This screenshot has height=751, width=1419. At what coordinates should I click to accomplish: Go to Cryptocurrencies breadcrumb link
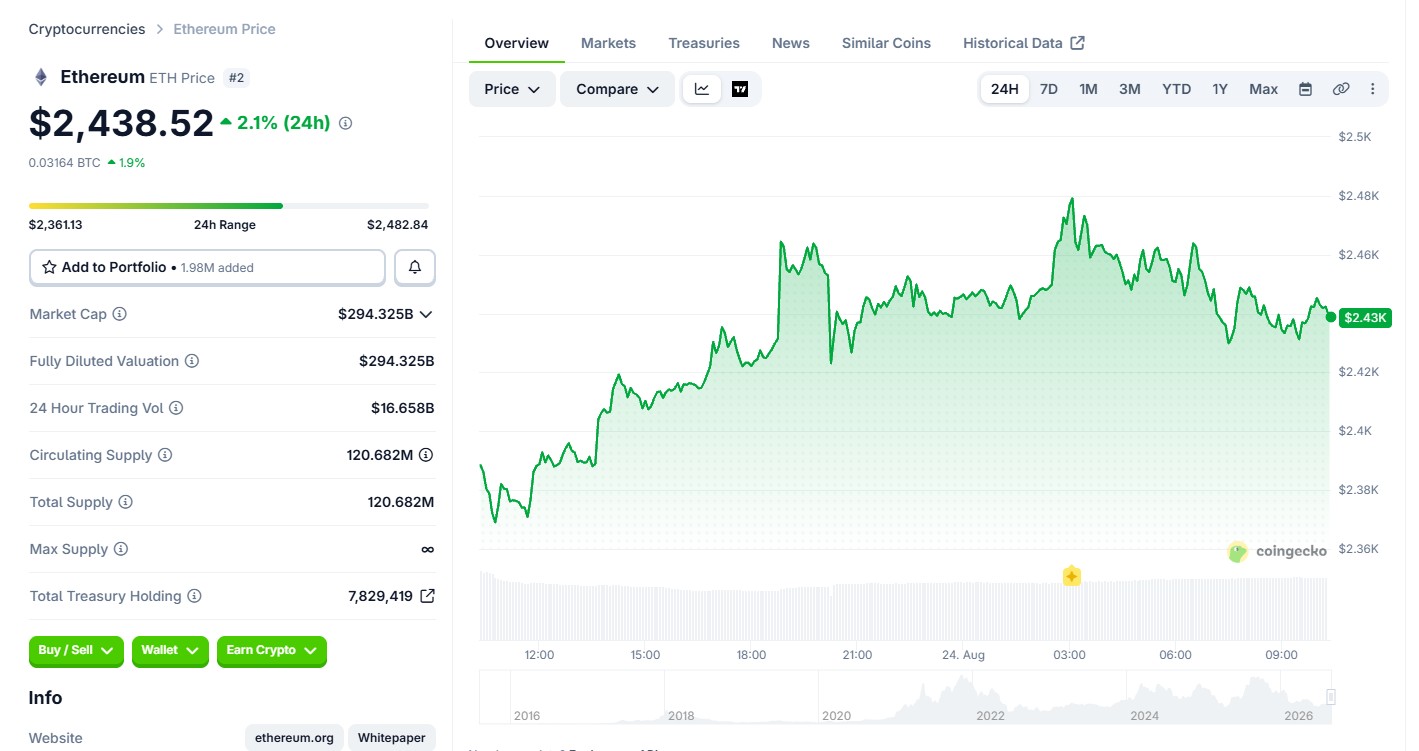pos(87,29)
